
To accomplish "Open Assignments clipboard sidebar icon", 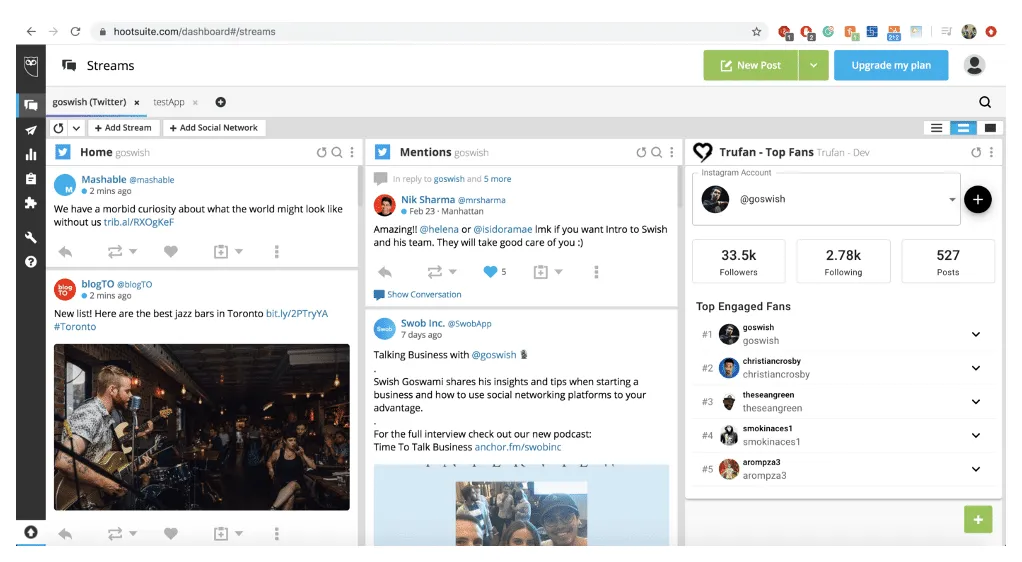I will 31,178.
